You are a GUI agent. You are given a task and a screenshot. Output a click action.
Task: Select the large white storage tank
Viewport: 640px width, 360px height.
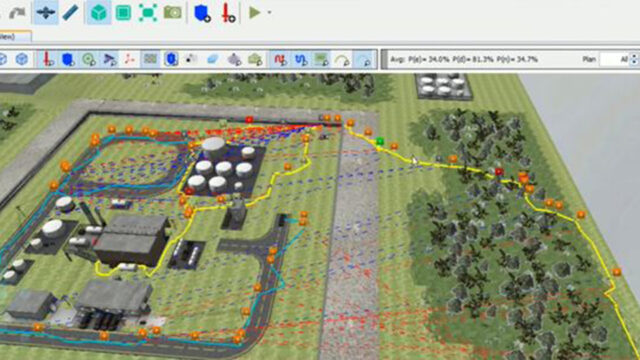pyautogui.click(x=213, y=148)
